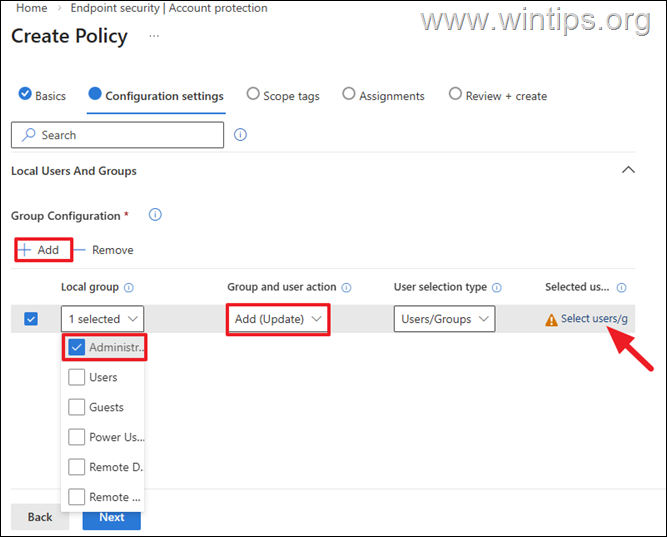Switch to the Assignments tab

383,95
